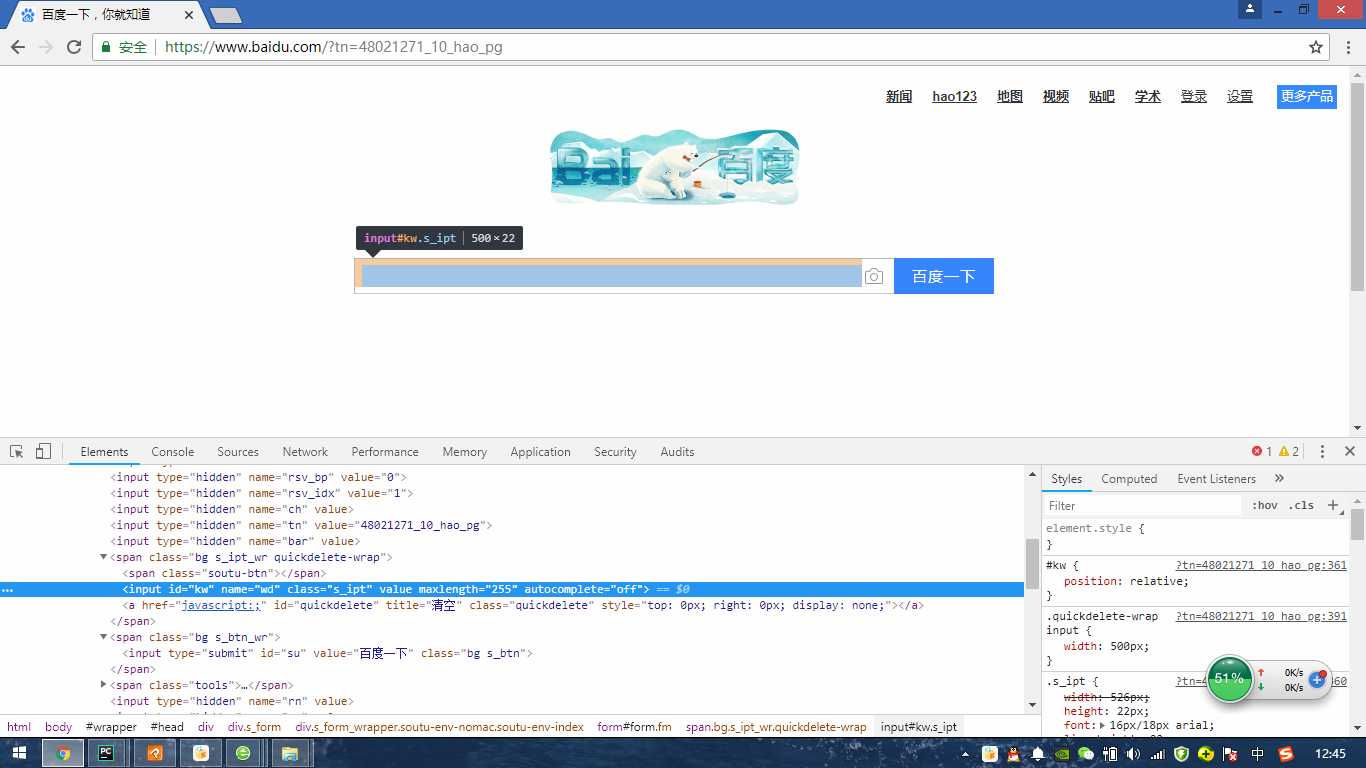
Task: Switch to the Computed styles tab
Action: (x=1129, y=479)
